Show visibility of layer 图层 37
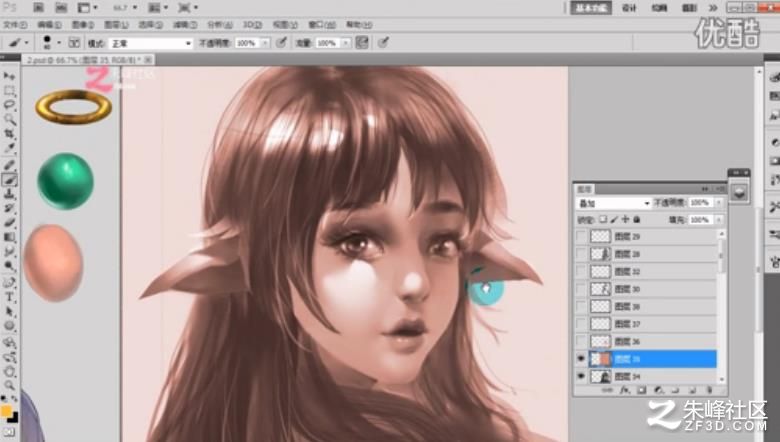 click(581, 324)
